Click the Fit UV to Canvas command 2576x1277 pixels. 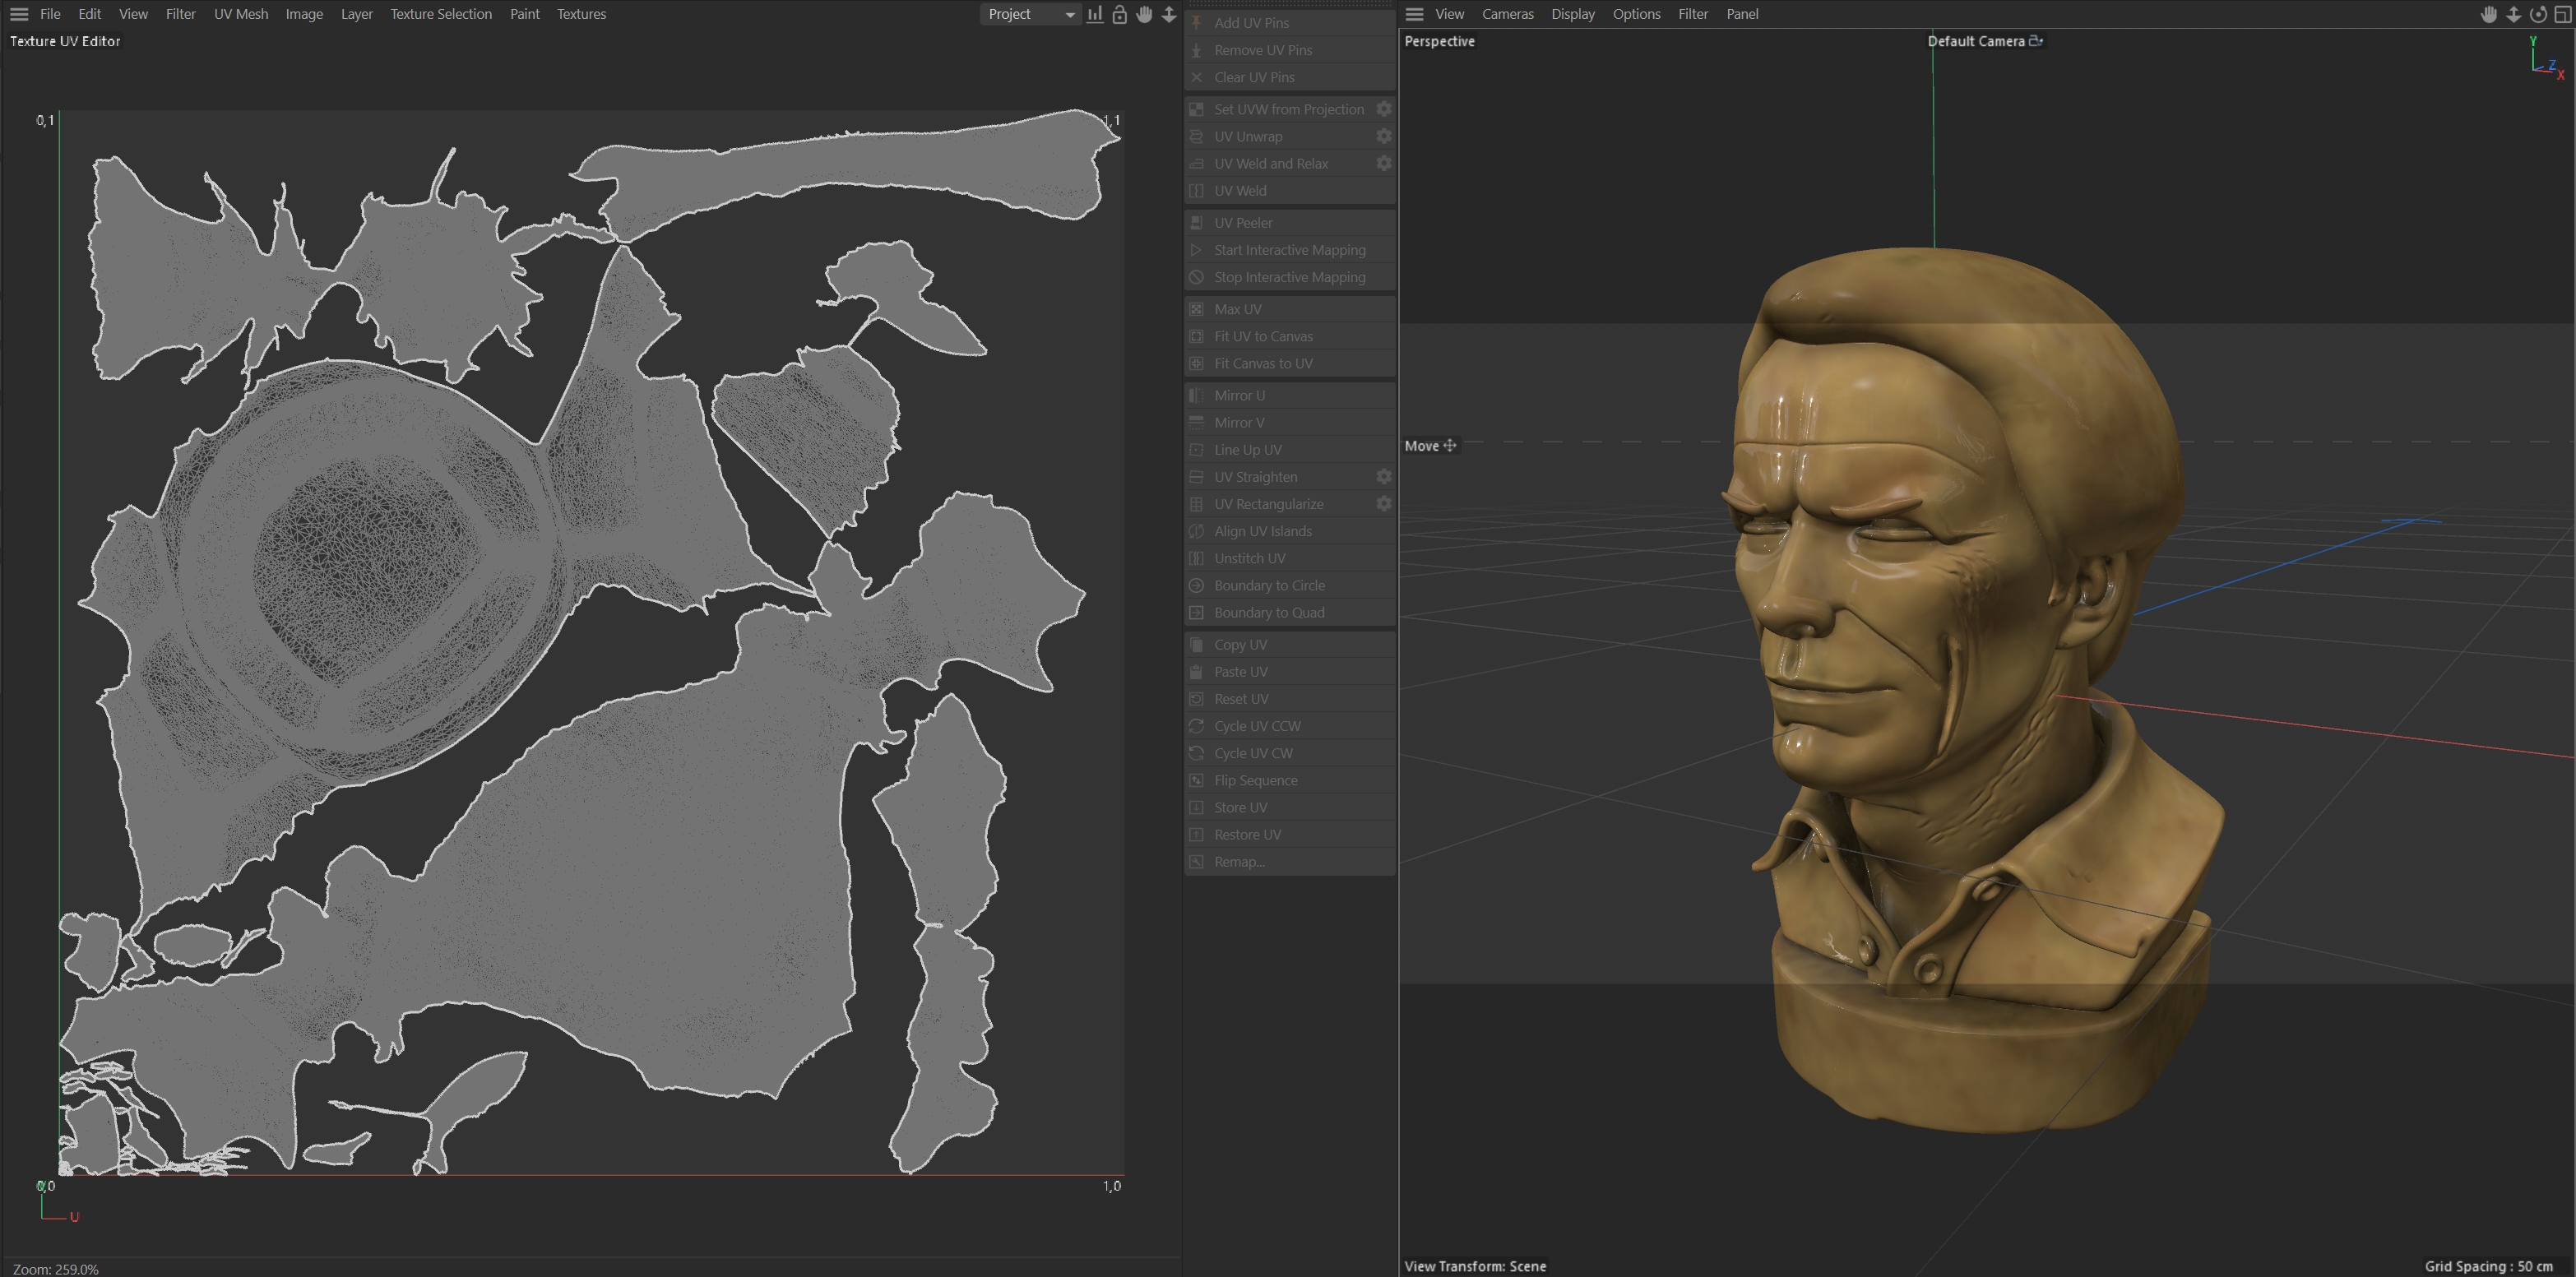click(x=1263, y=336)
